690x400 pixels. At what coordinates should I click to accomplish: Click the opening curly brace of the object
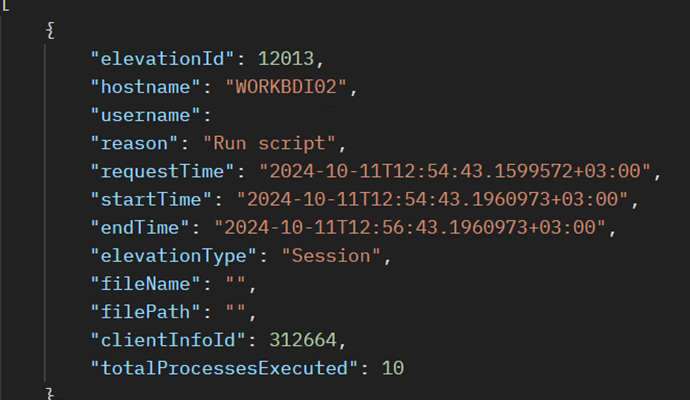pos(50,30)
